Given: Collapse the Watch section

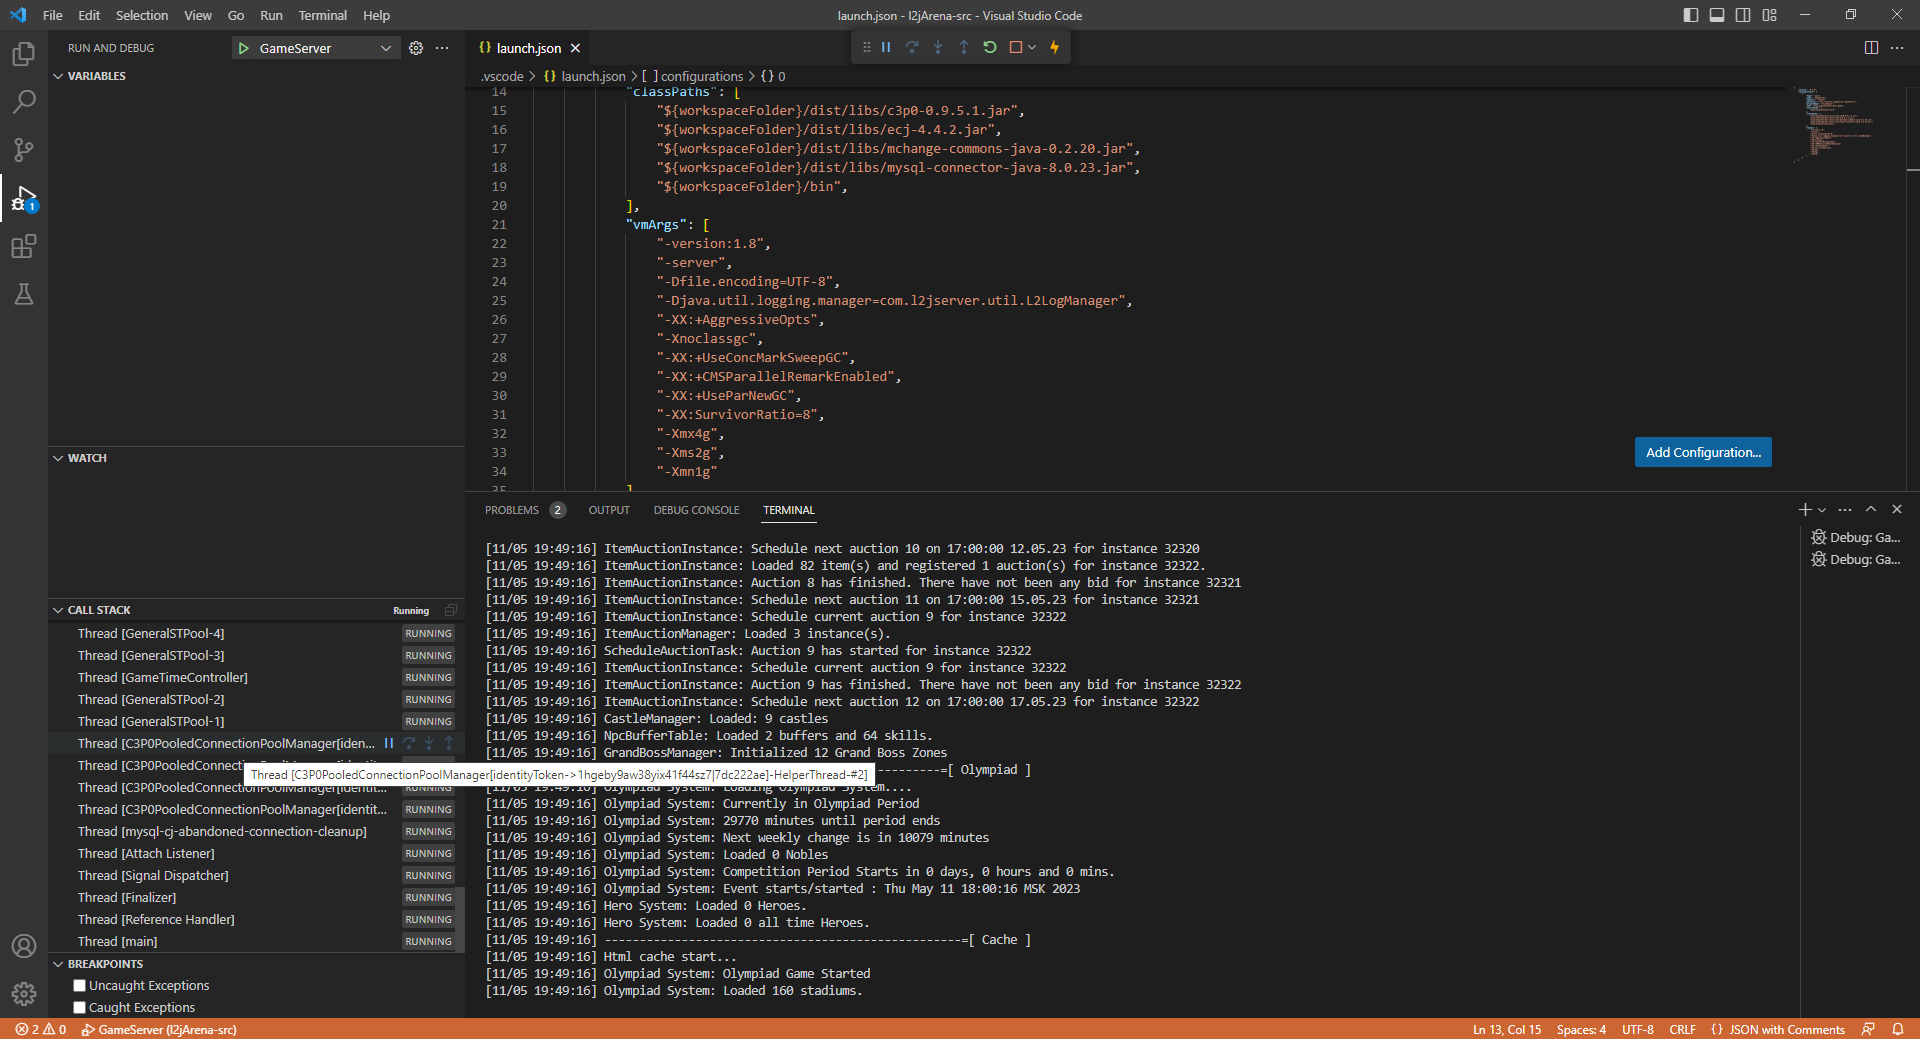Looking at the screenshot, I should click(x=58, y=458).
